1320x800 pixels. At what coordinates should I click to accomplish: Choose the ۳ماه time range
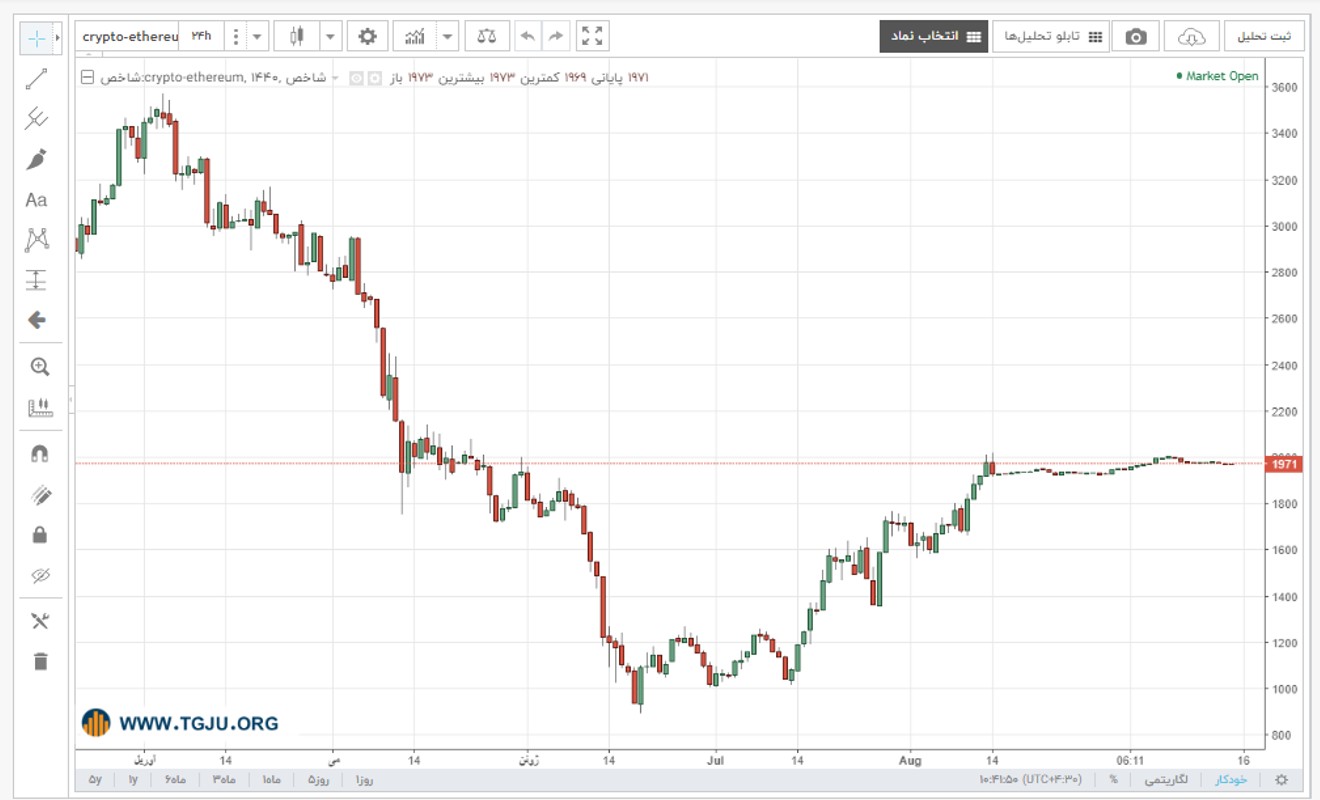click(x=223, y=779)
